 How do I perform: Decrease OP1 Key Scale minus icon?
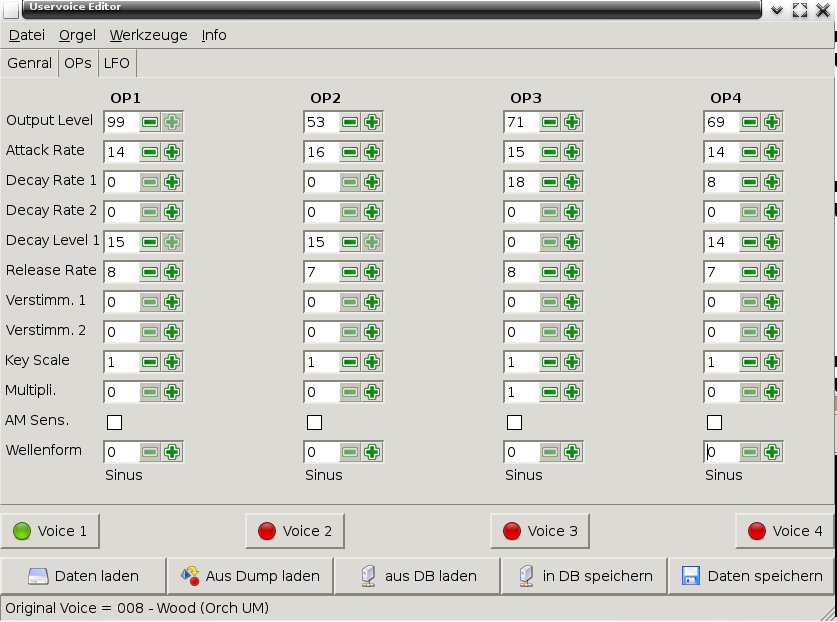coord(150,362)
